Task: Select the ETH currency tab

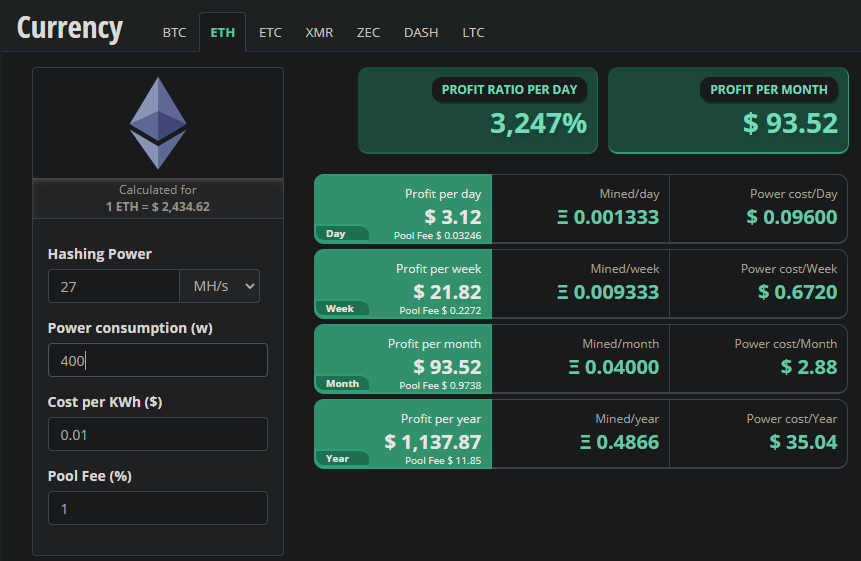Action: coord(222,32)
